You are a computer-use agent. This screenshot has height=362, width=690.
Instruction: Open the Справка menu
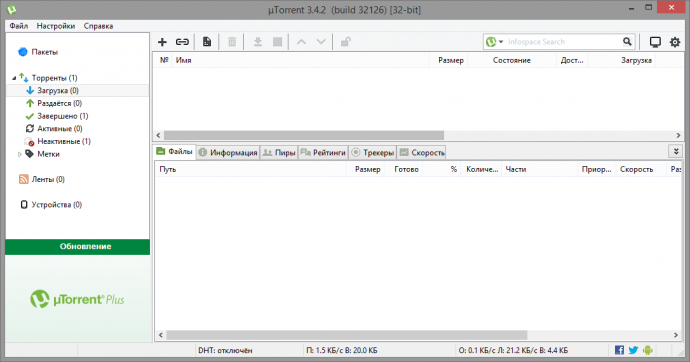tap(98, 26)
